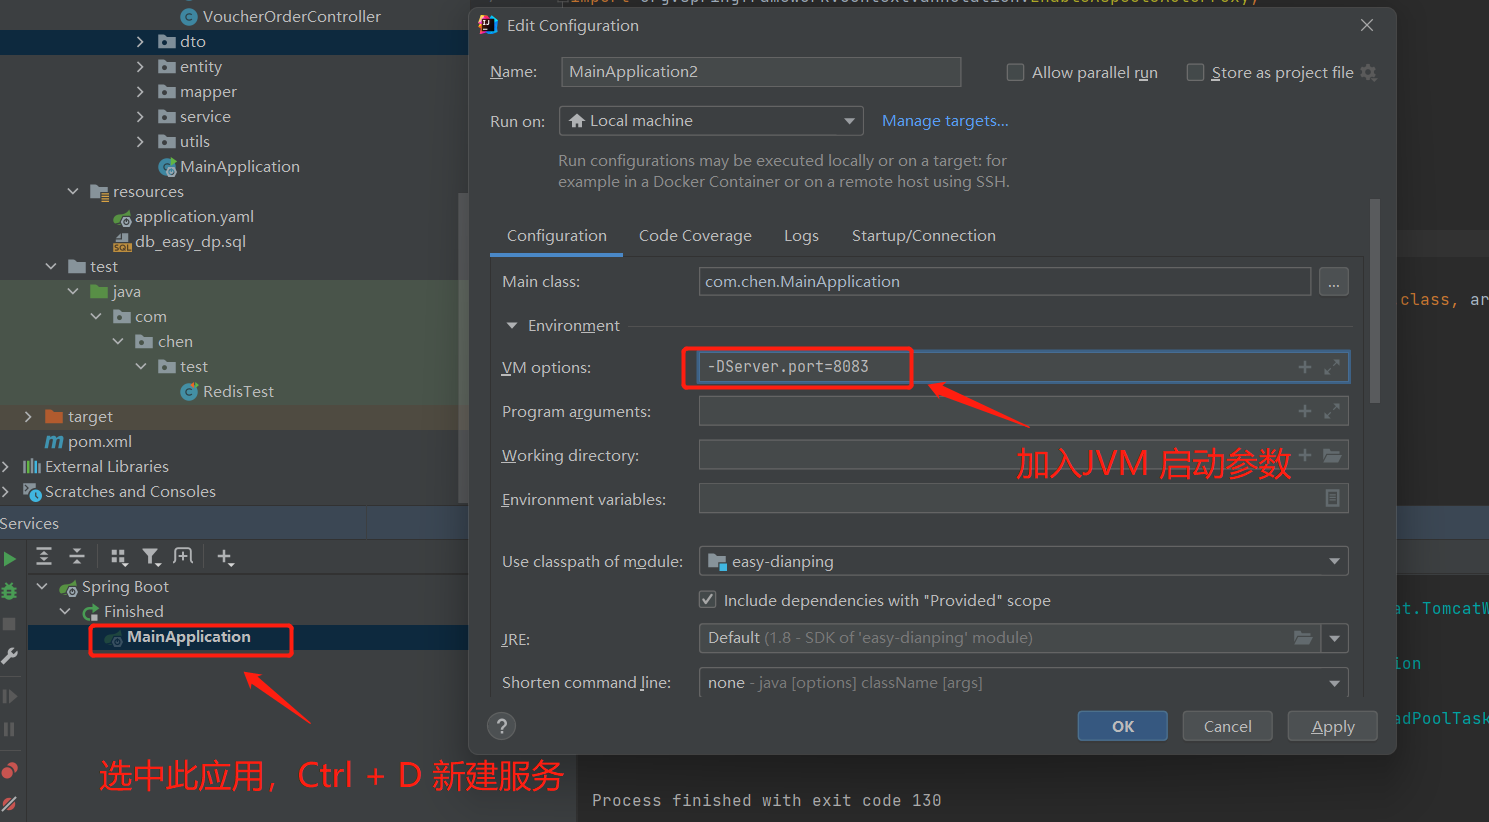Open Group By options in Services toolbar

(x=119, y=557)
